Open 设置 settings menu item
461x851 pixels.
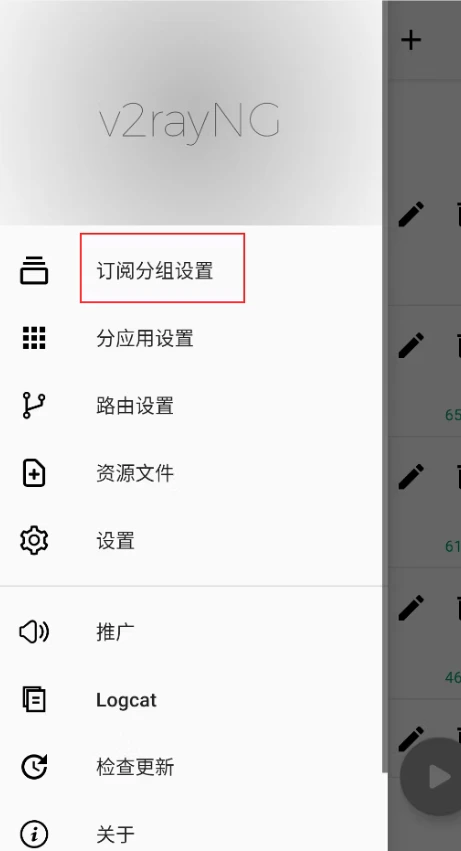115,541
